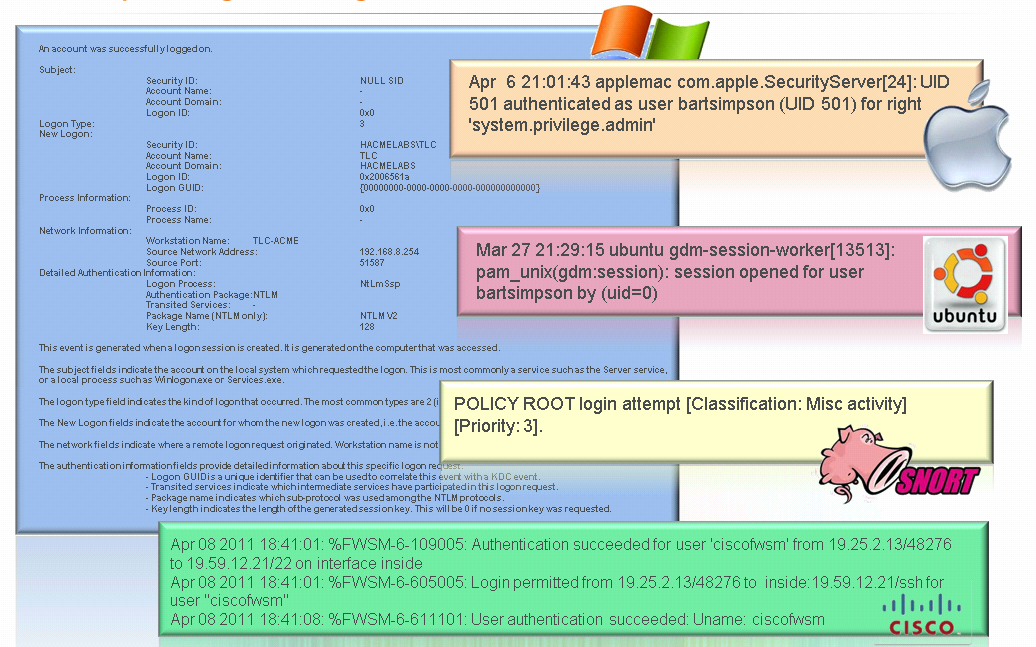1036x647 pixels.
Task: Click the Cisco logo
Action: click(922, 616)
